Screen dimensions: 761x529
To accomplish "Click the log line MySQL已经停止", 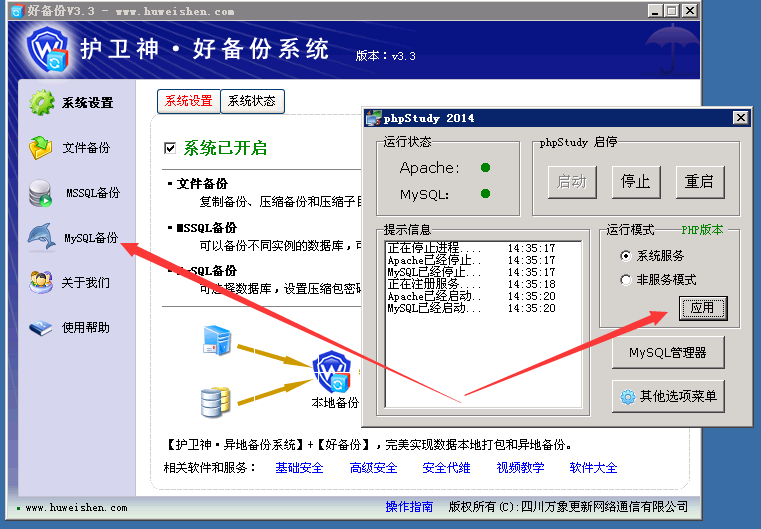I will pos(471,272).
